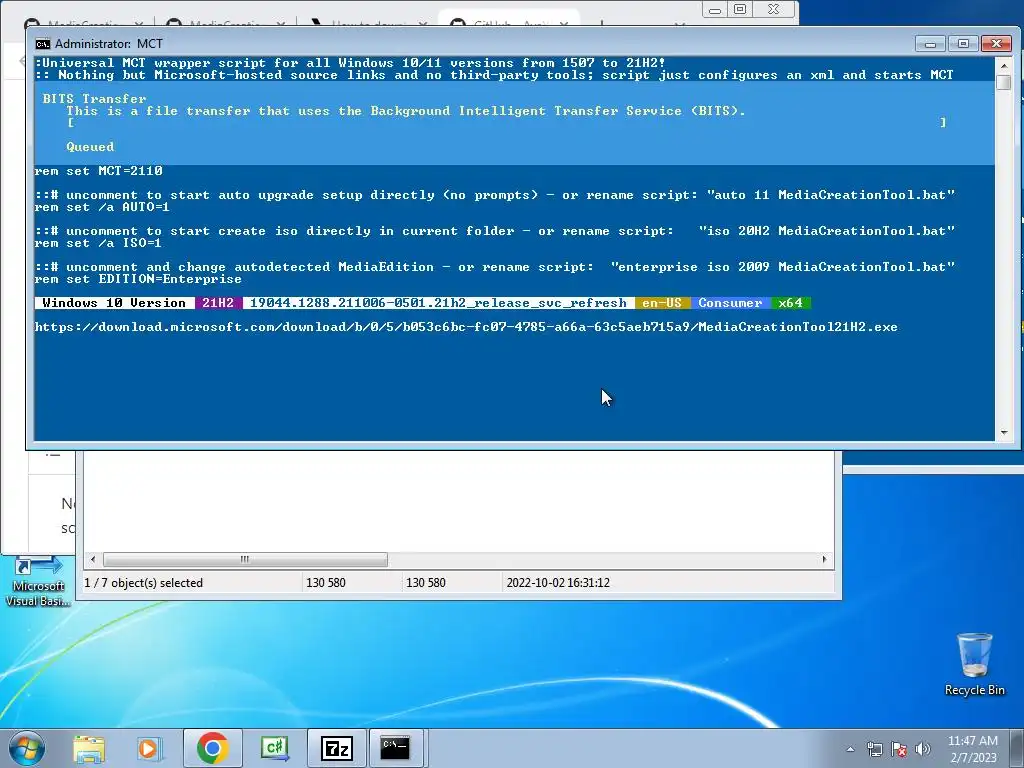
Task: Click the 'en-US' language badge
Action: pos(662,303)
